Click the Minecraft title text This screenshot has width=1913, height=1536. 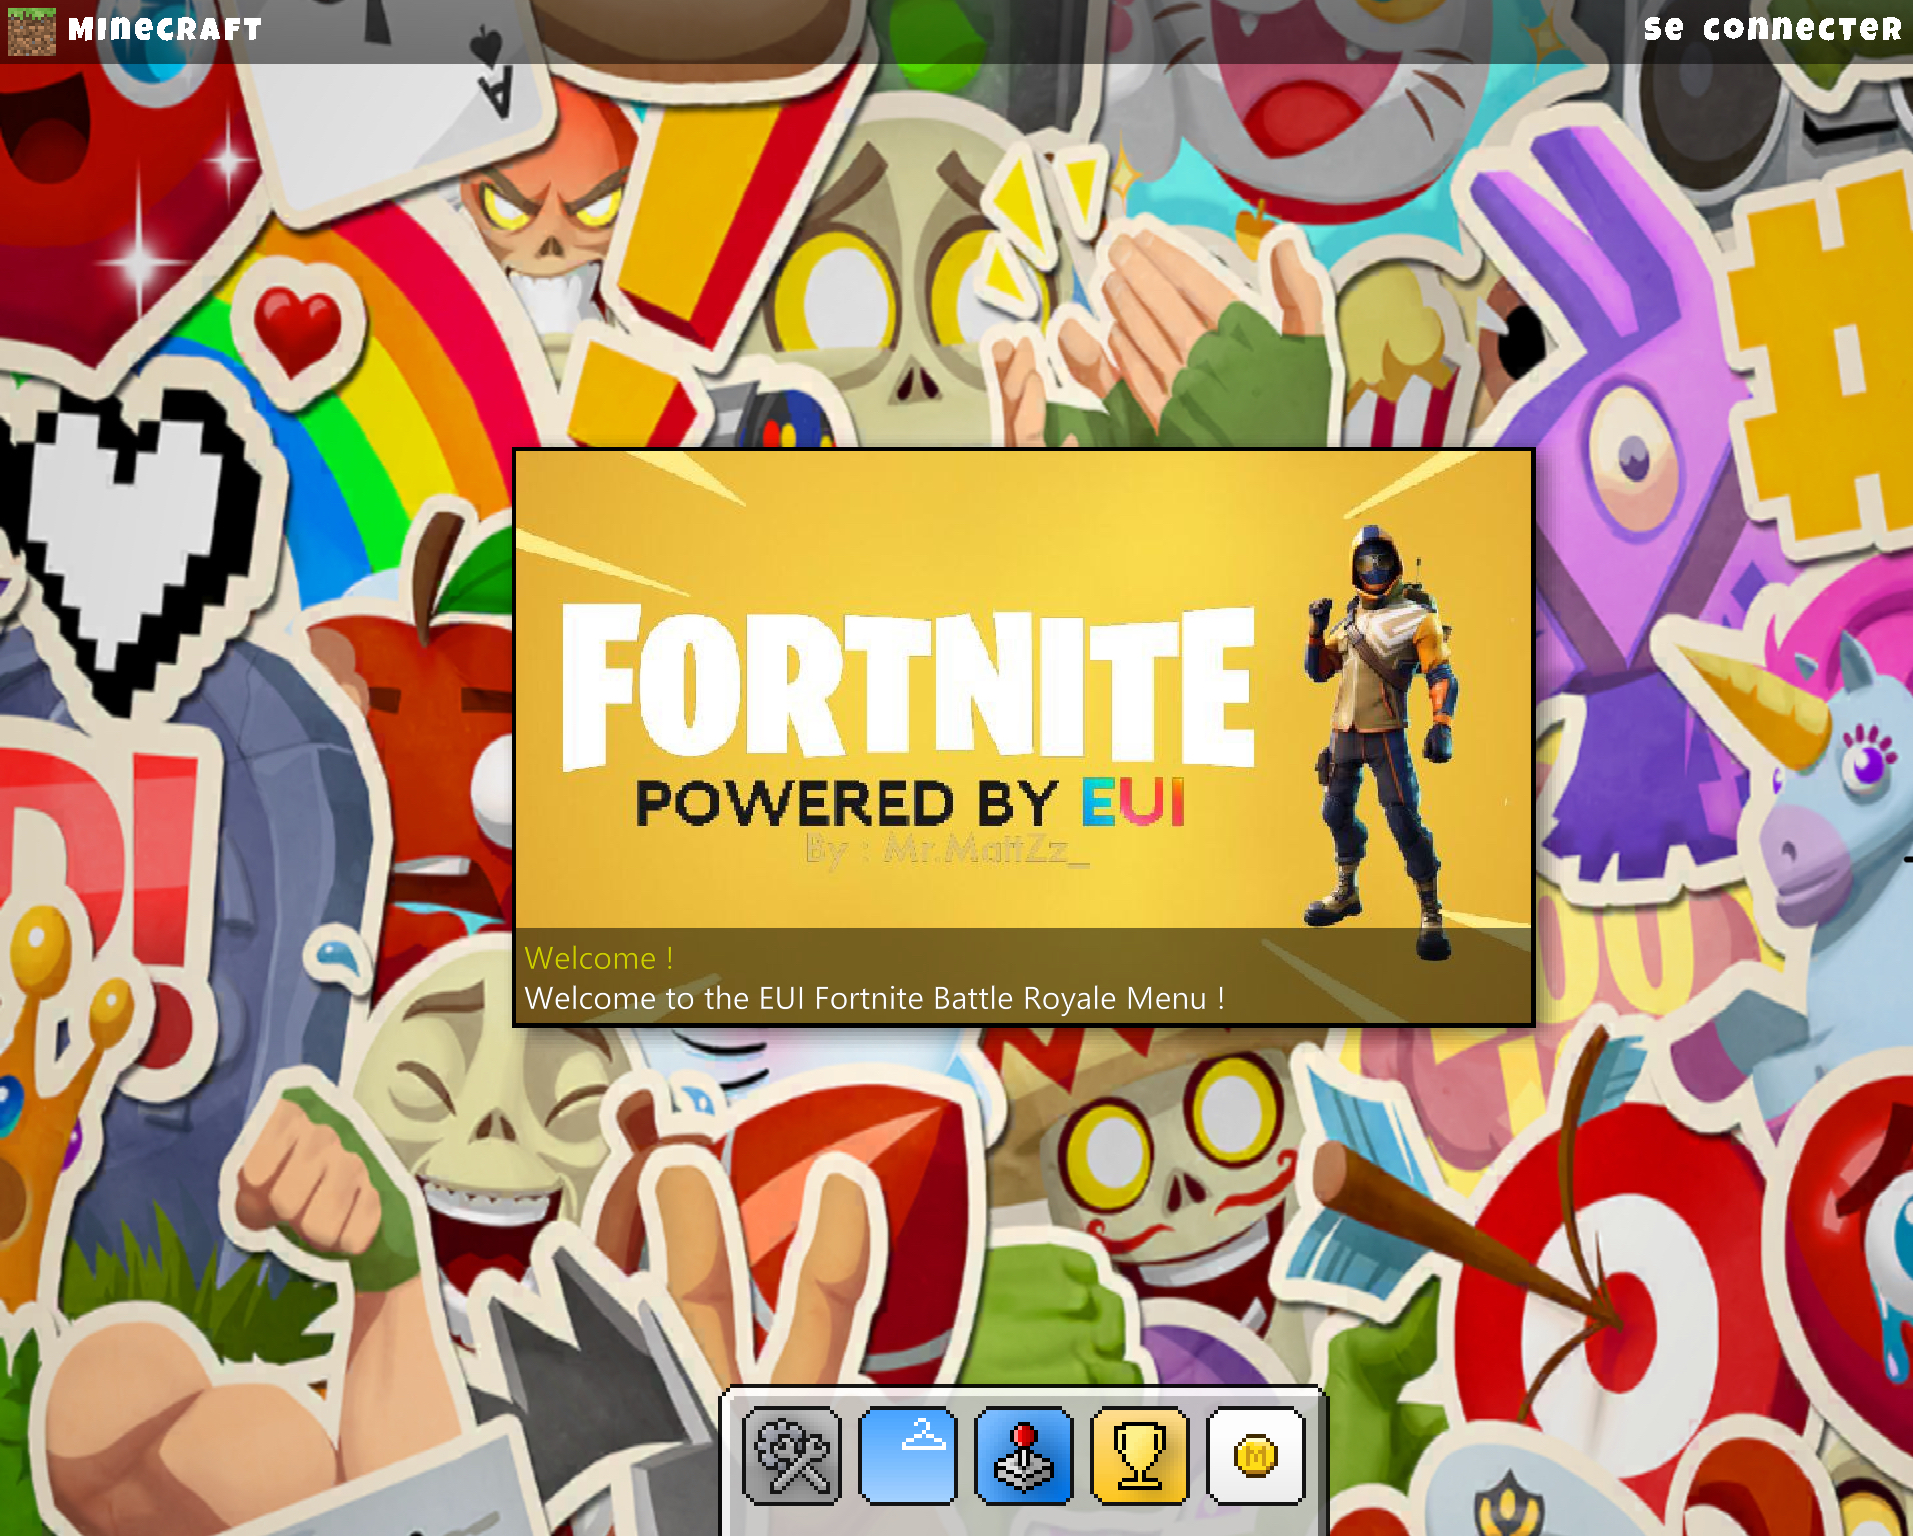165,30
